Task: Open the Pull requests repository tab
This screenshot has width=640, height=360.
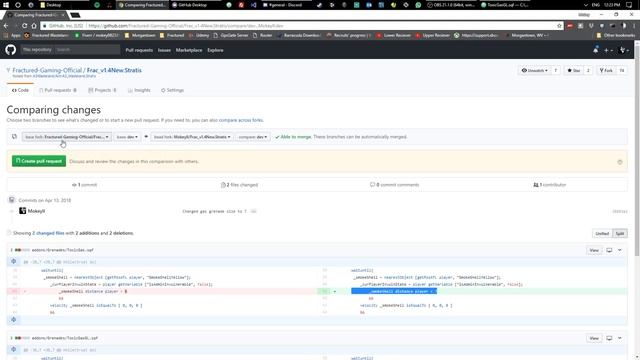Action: (x=58, y=90)
